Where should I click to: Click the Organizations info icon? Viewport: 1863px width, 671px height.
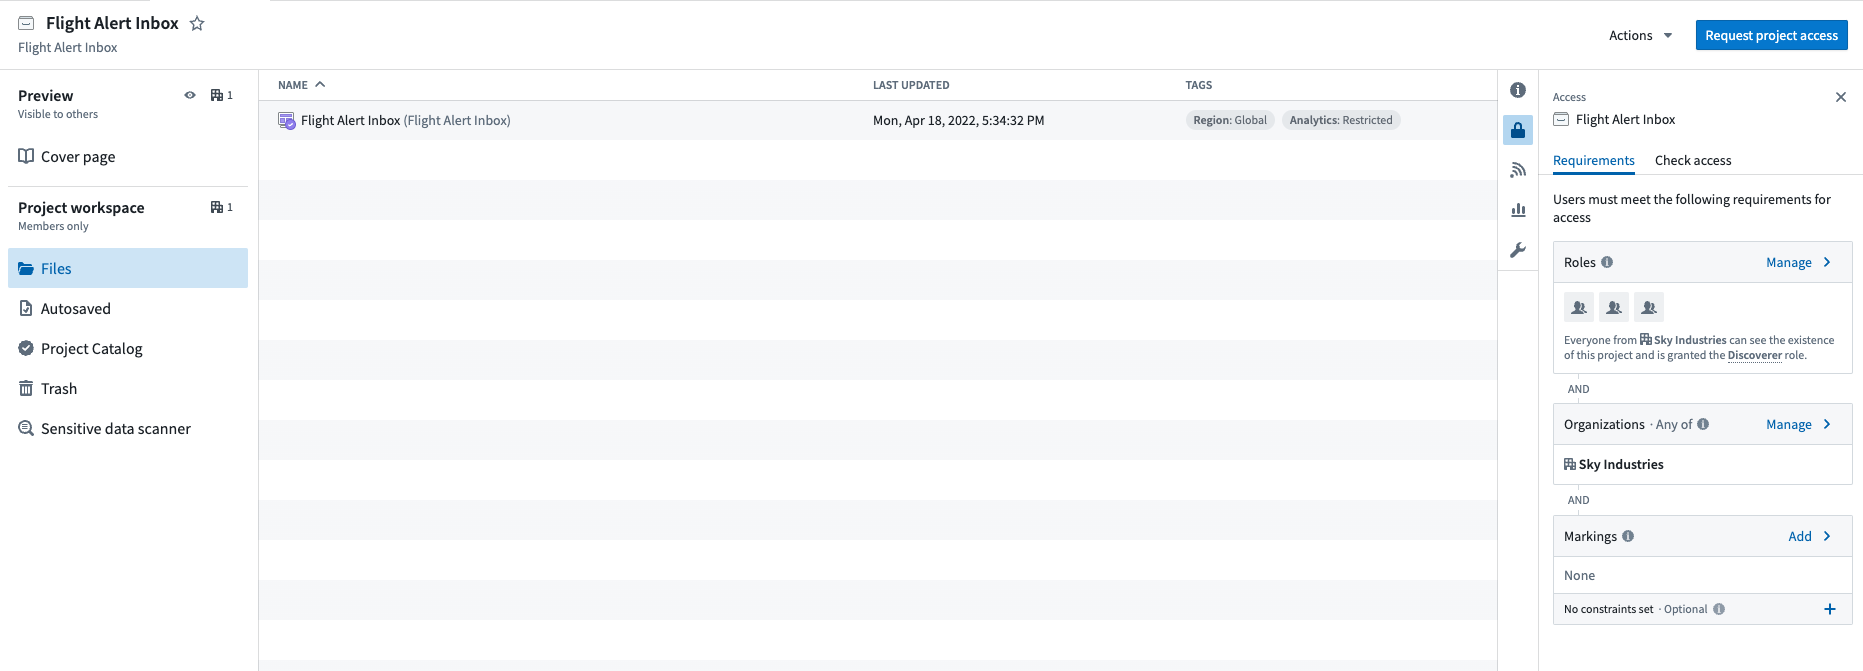point(1703,424)
